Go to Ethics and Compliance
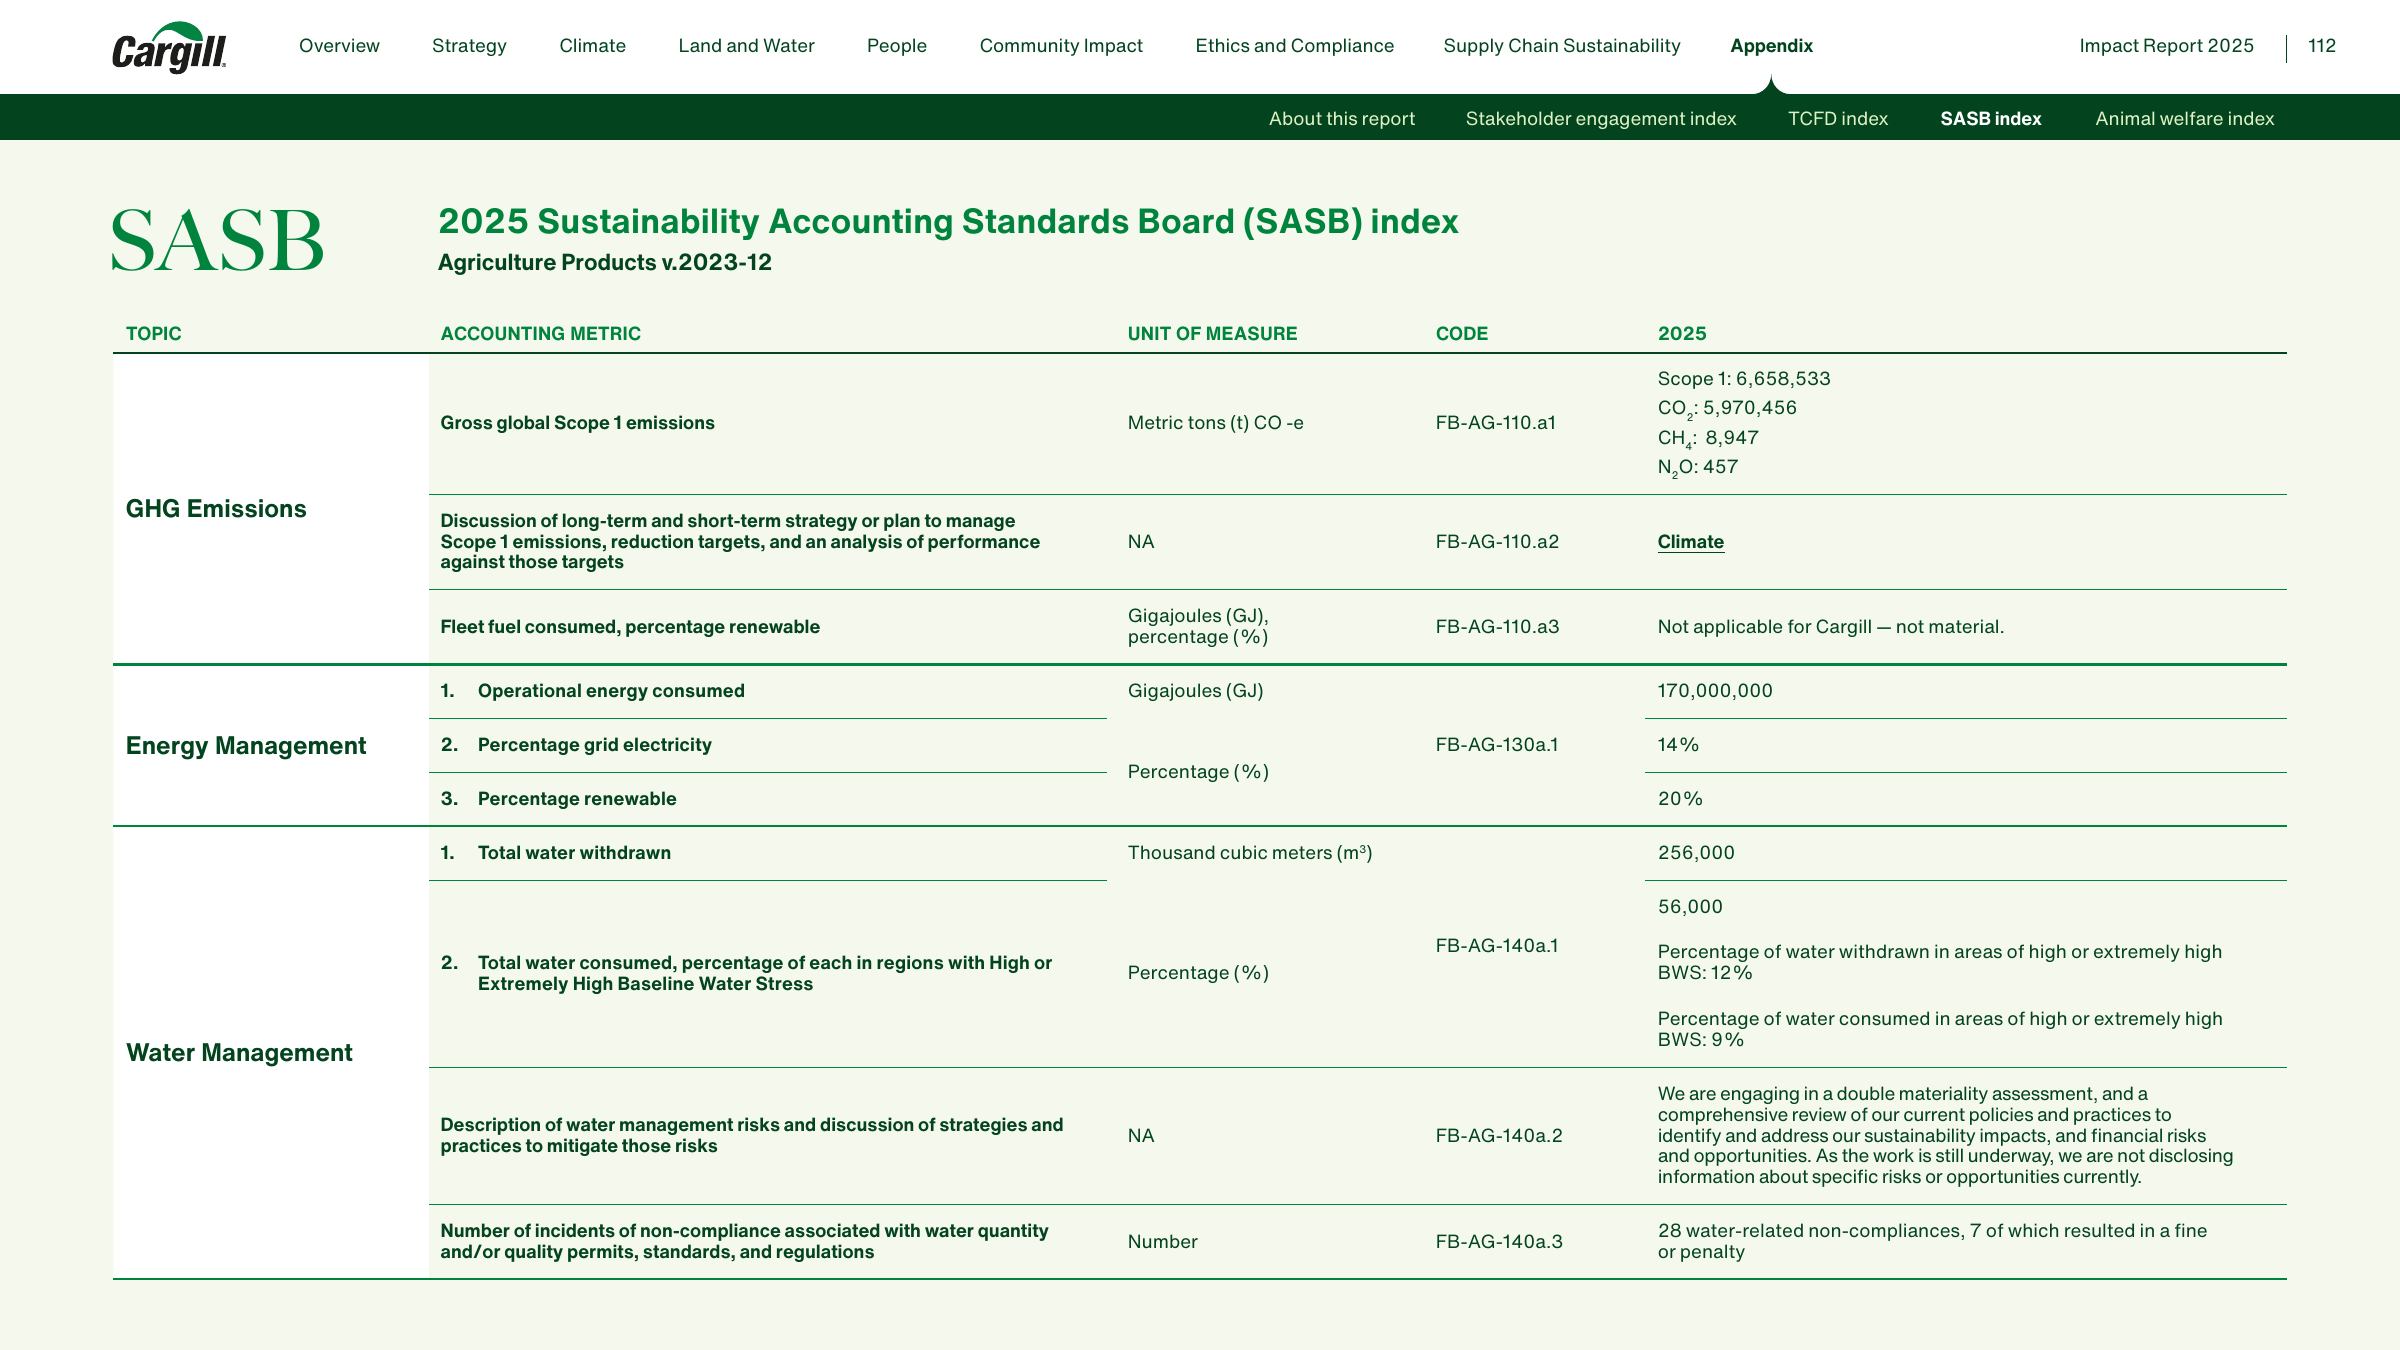 (1294, 46)
